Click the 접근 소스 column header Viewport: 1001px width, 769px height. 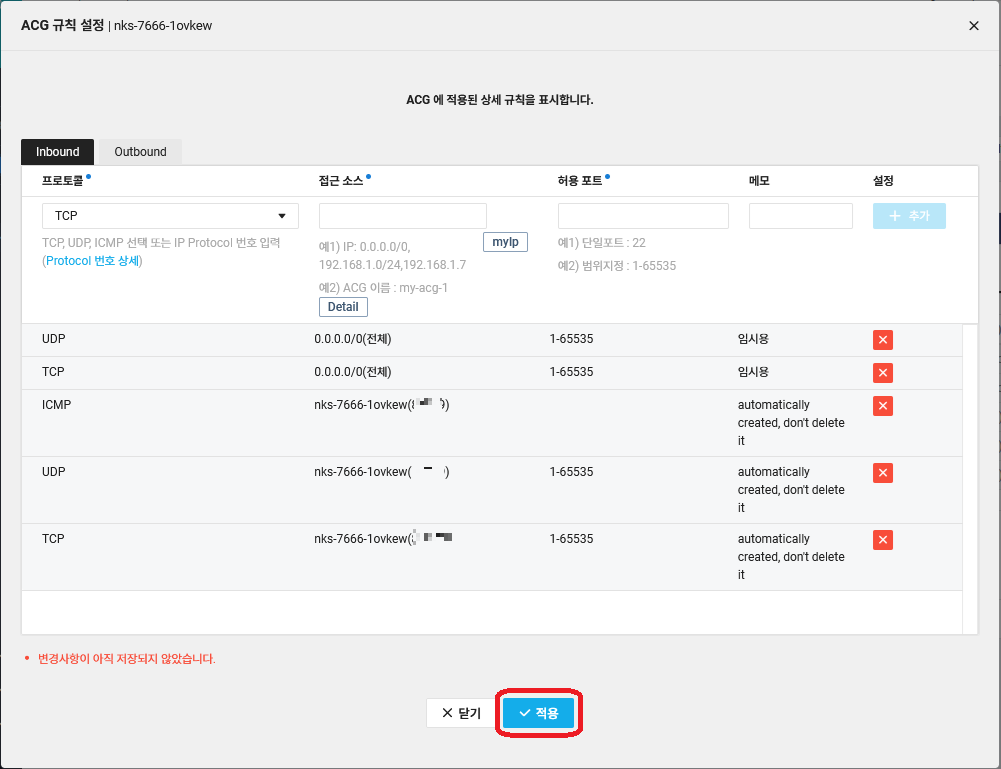[341, 181]
